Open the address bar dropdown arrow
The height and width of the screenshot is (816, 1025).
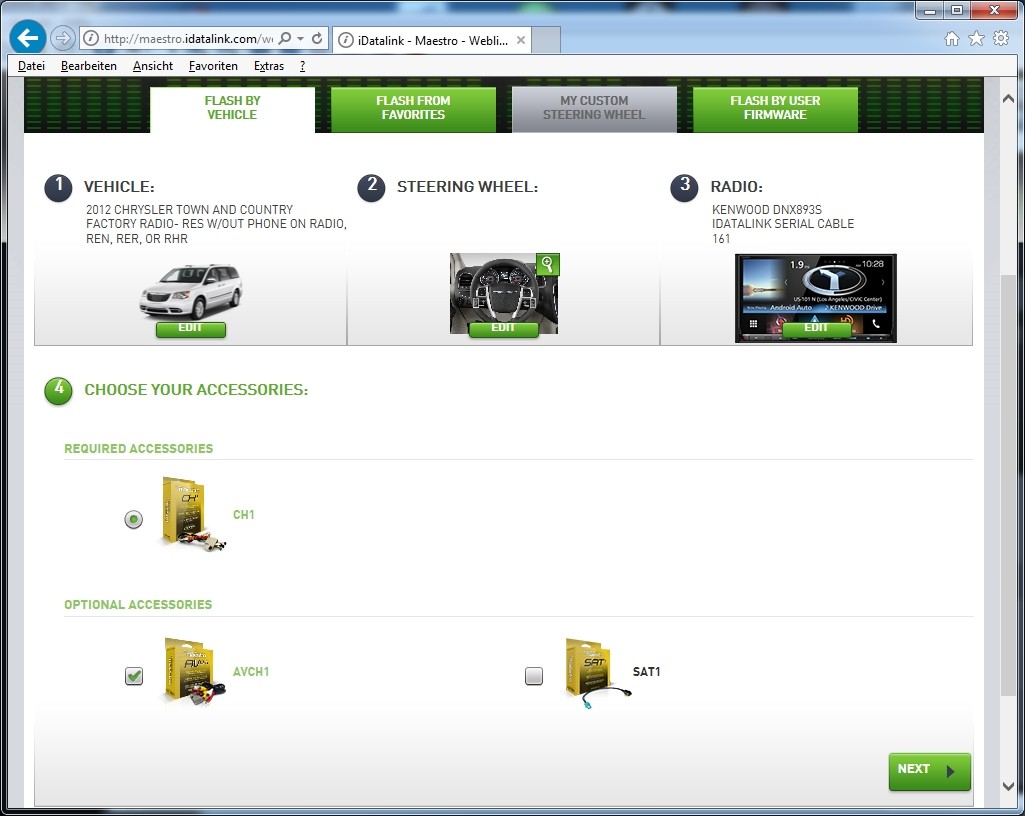(x=301, y=39)
